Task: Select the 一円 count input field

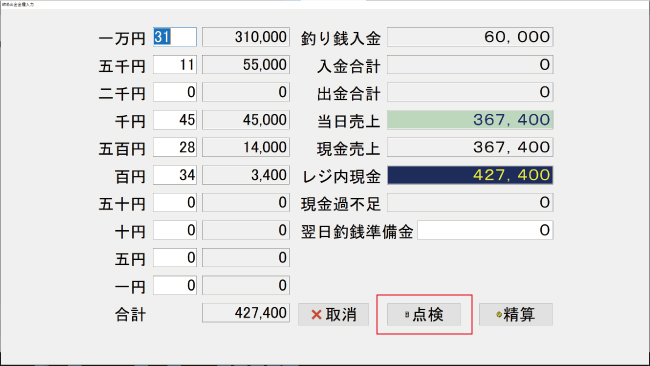Action: pyautogui.click(x=175, y=285)
